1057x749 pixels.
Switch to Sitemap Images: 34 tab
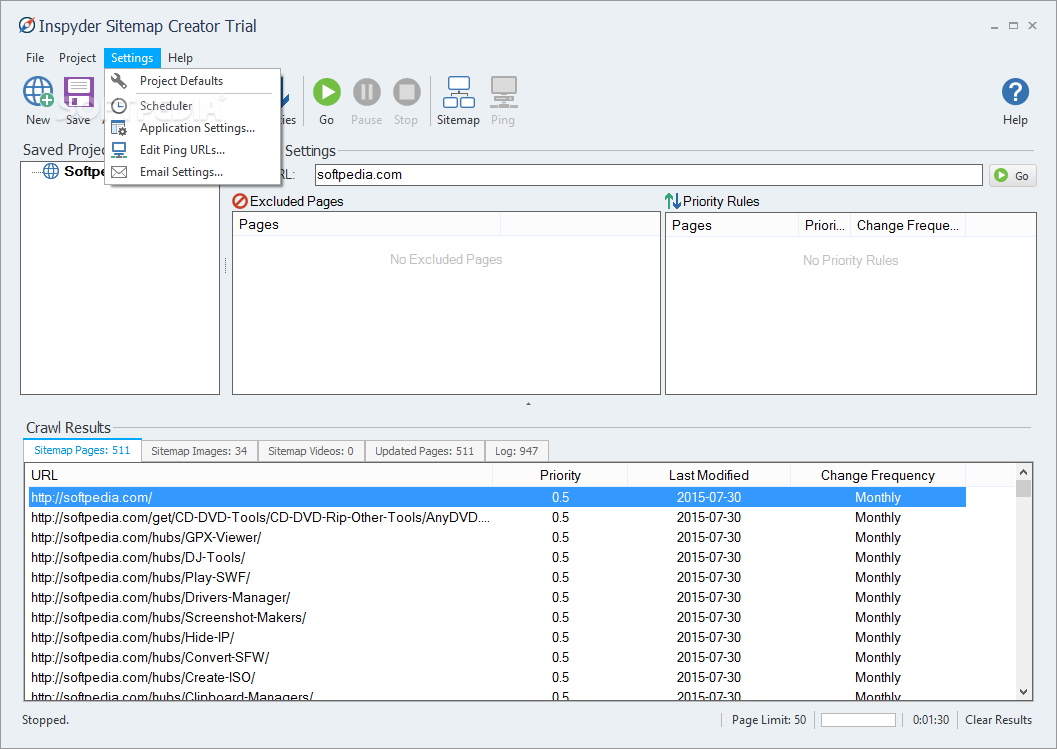199,451
